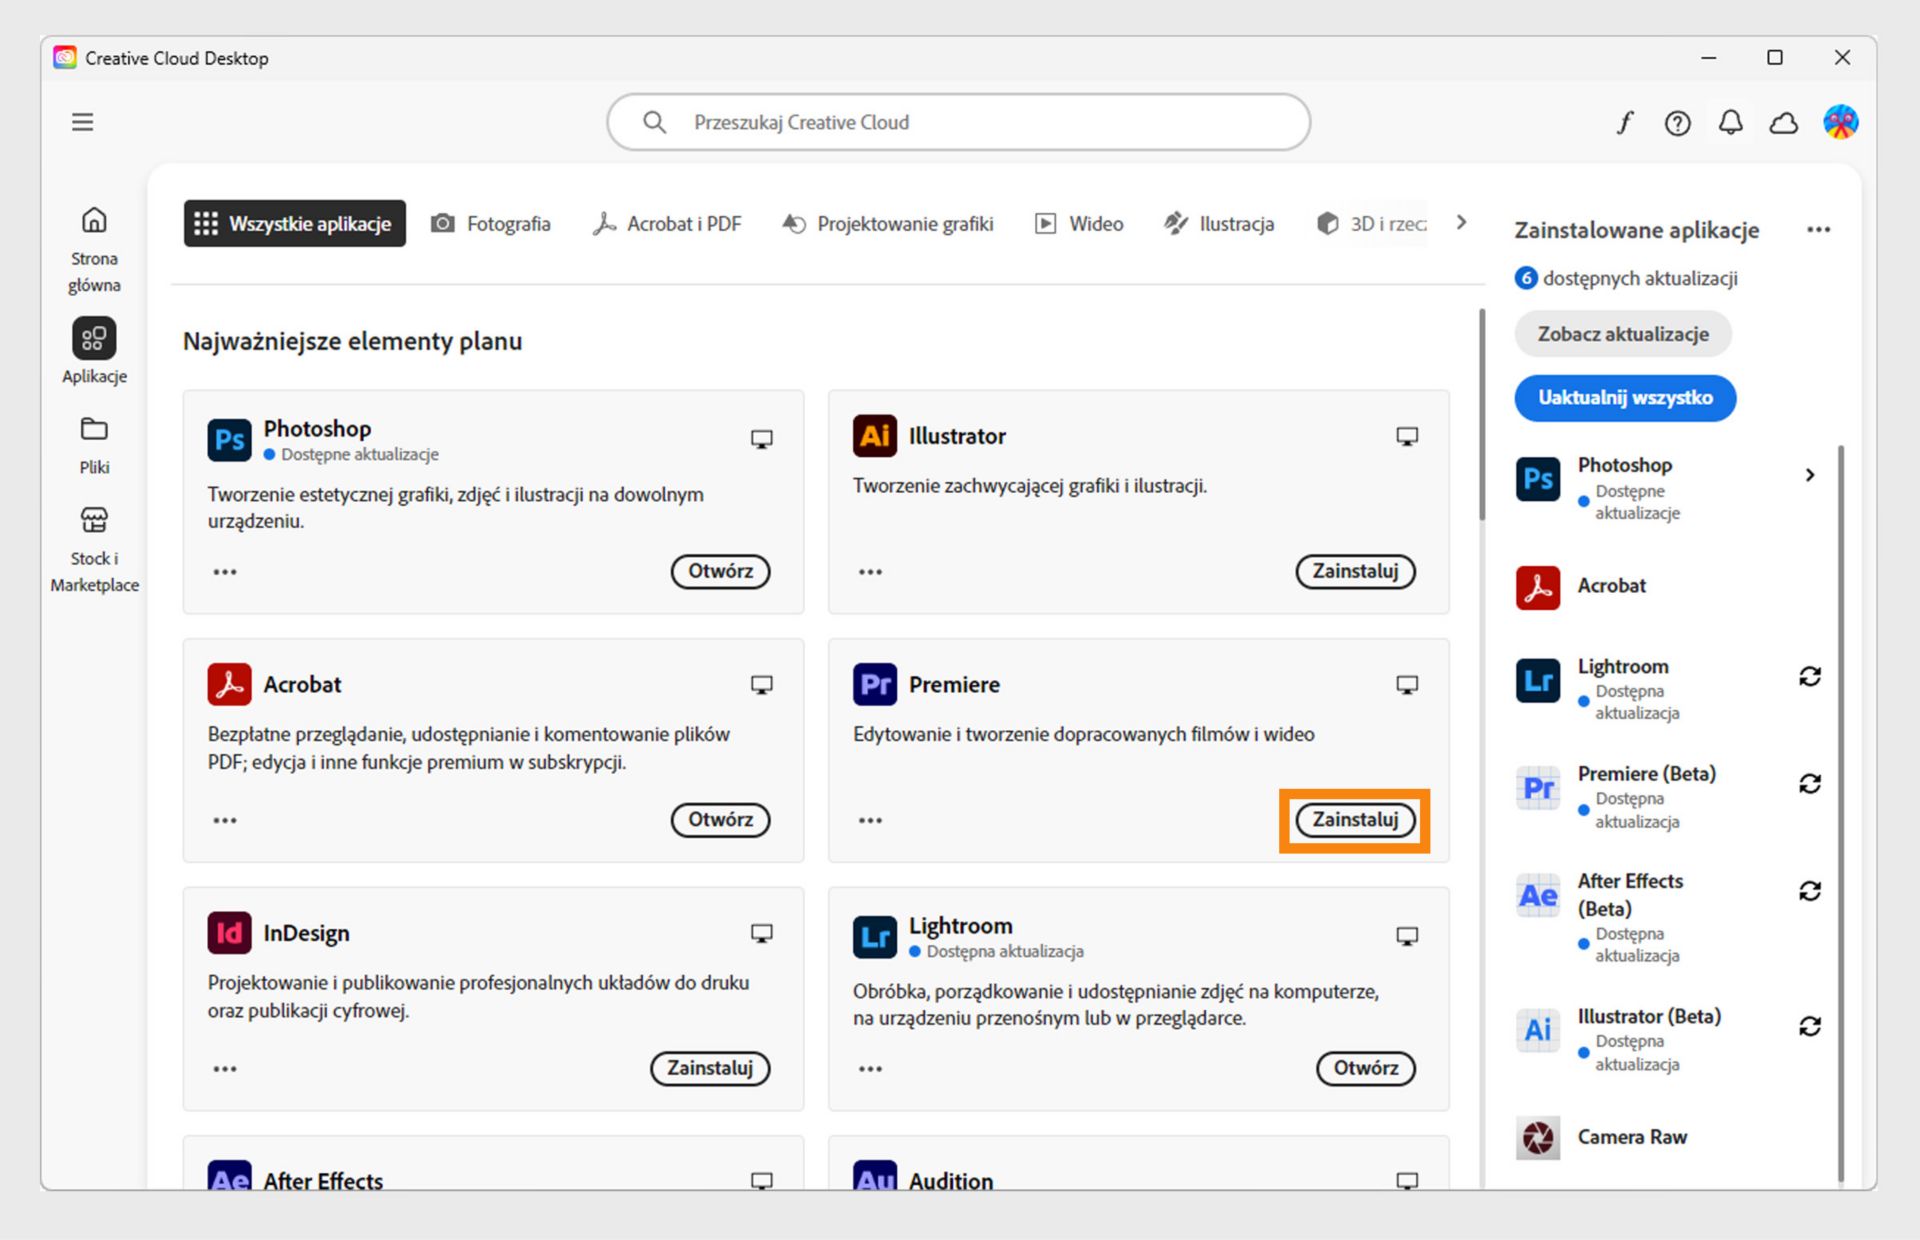Switch to Projektowanie grafiki tab

888,223
